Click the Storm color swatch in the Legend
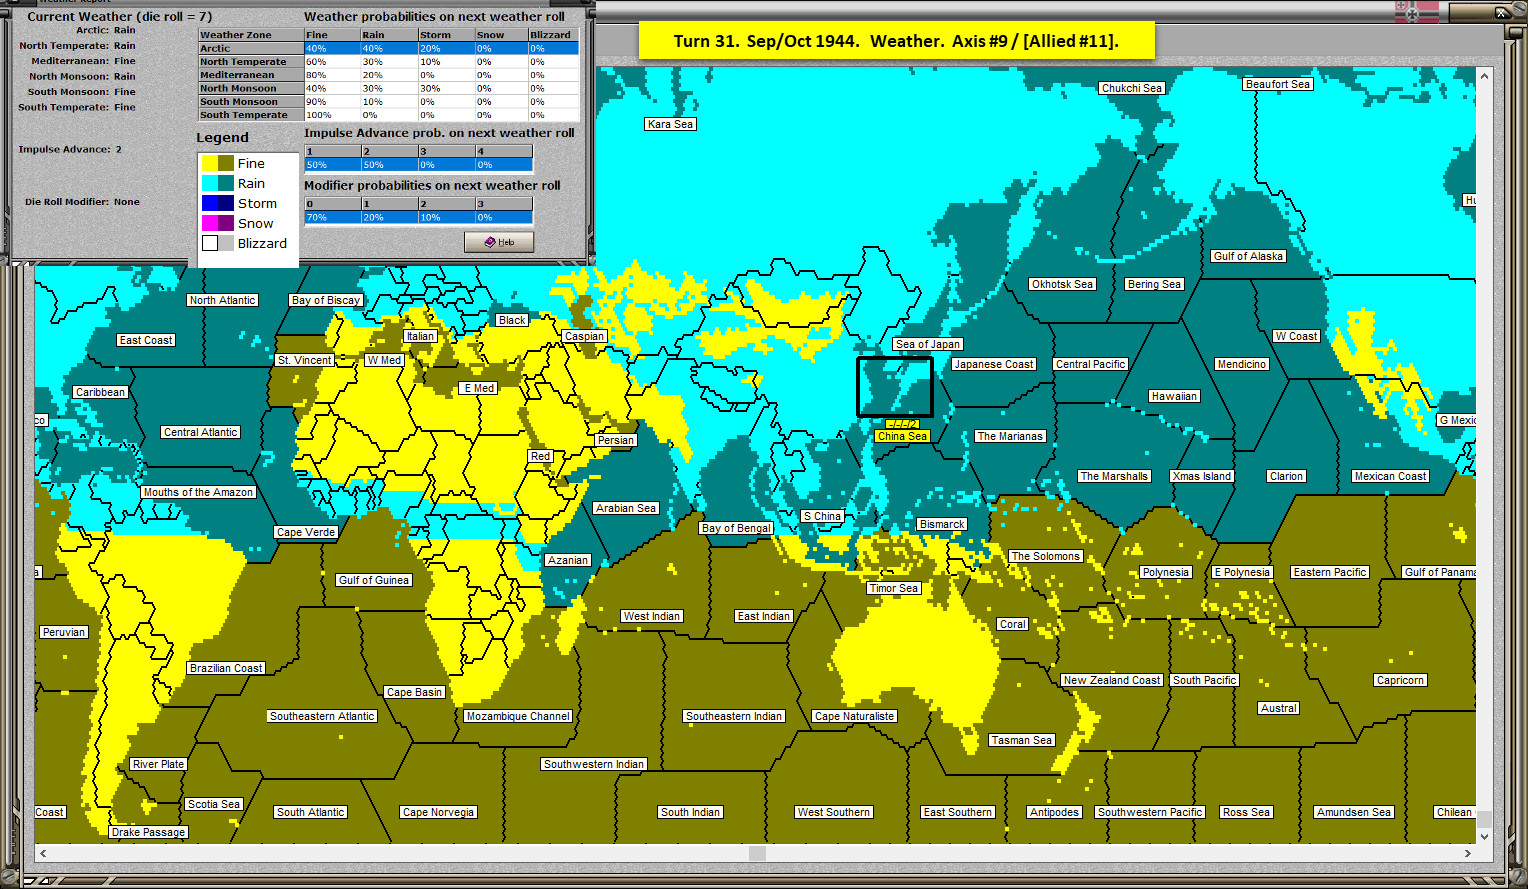Viewport: 1528px width, 889px height. point(217,203)
